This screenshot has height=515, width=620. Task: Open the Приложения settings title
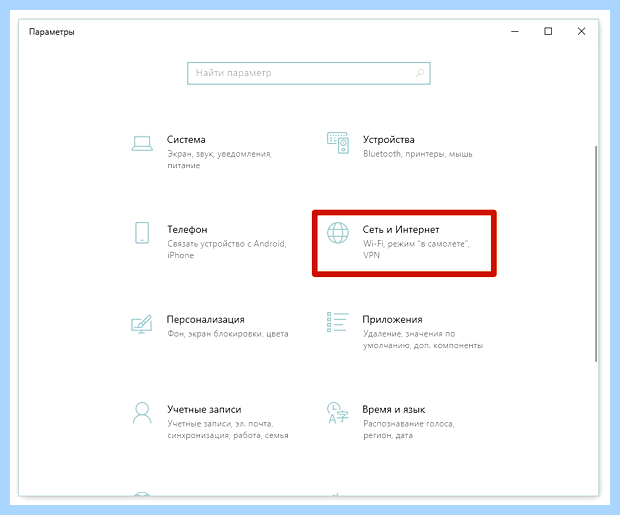393,319
